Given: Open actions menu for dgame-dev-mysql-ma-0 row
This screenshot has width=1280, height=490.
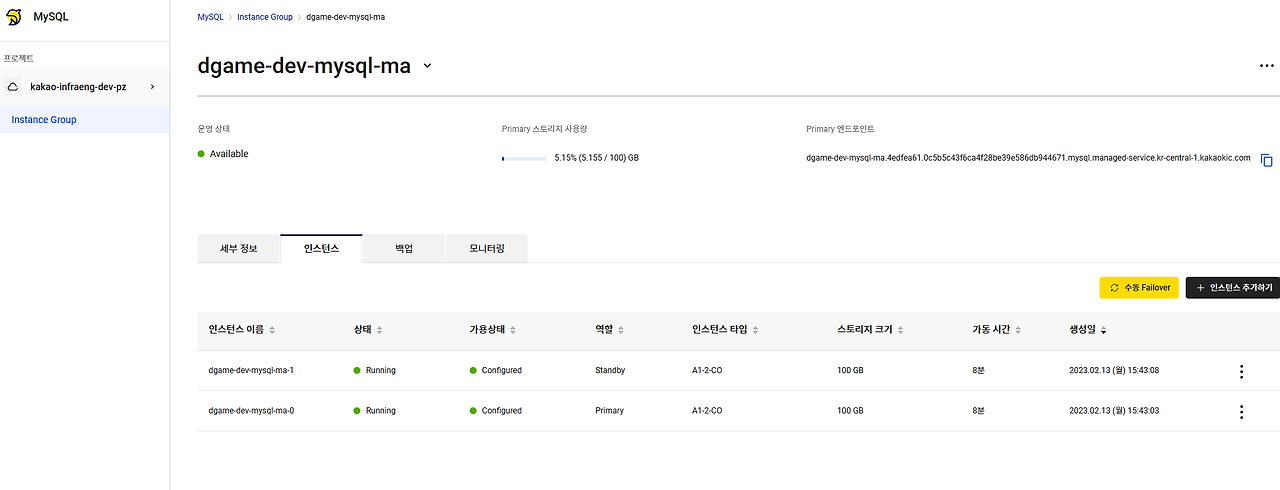Looking at the screenshot, I should (x=1241, y=411).
